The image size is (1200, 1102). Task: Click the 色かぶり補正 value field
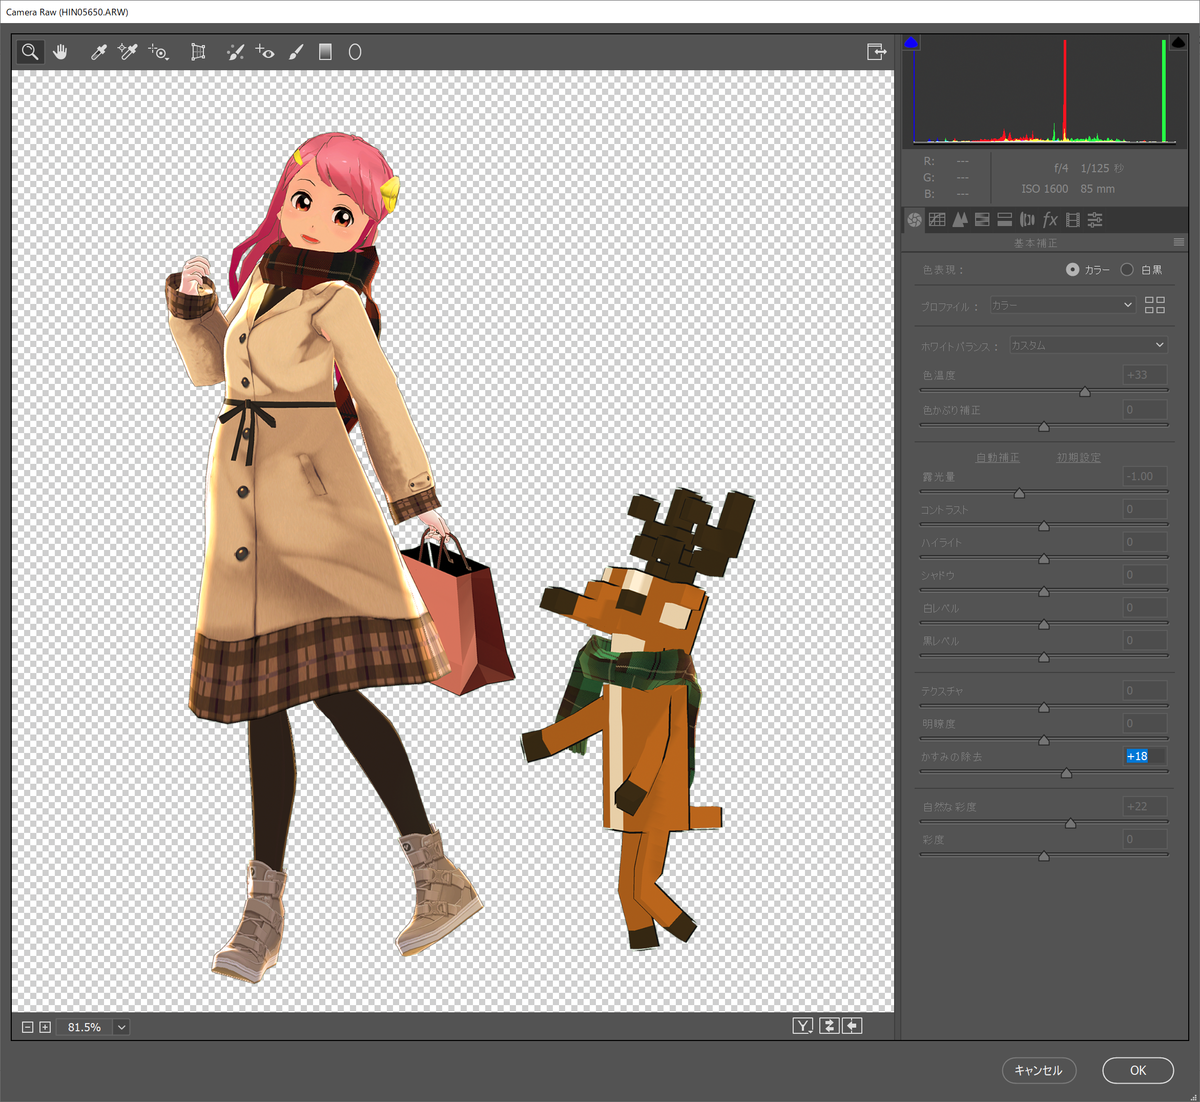click(x=1145, y=409)
